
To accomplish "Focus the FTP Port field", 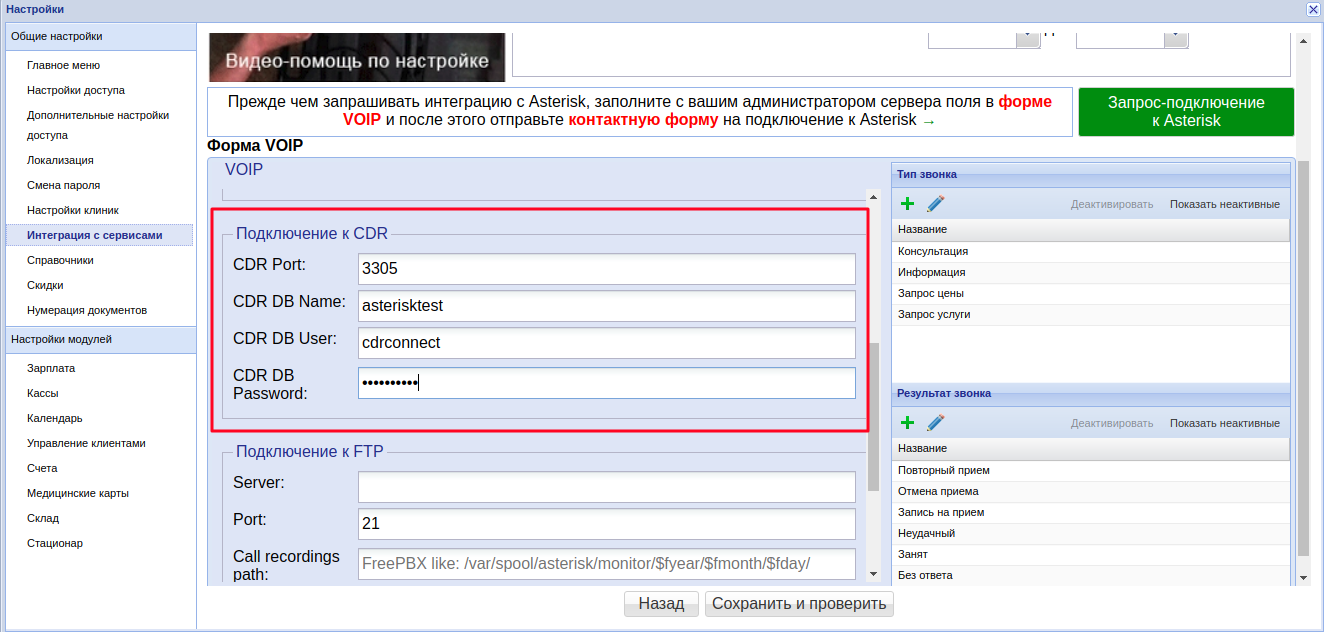I will point(607,524).
